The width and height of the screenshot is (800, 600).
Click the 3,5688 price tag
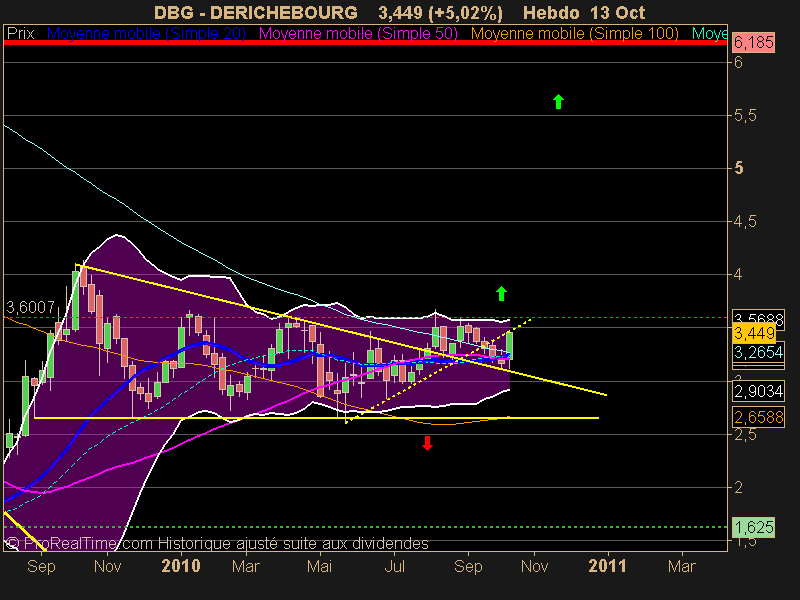click(x=759, y=319)
